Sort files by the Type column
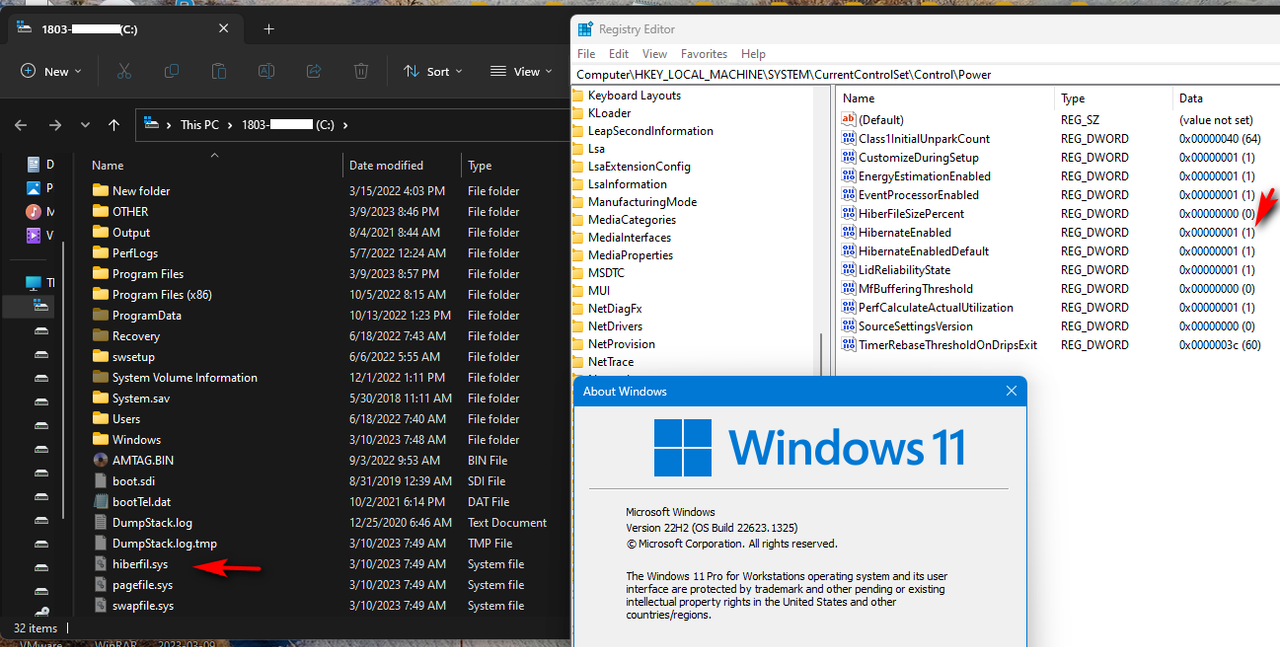The width and height of the screenshot is (1280, 647). point(480,165)
